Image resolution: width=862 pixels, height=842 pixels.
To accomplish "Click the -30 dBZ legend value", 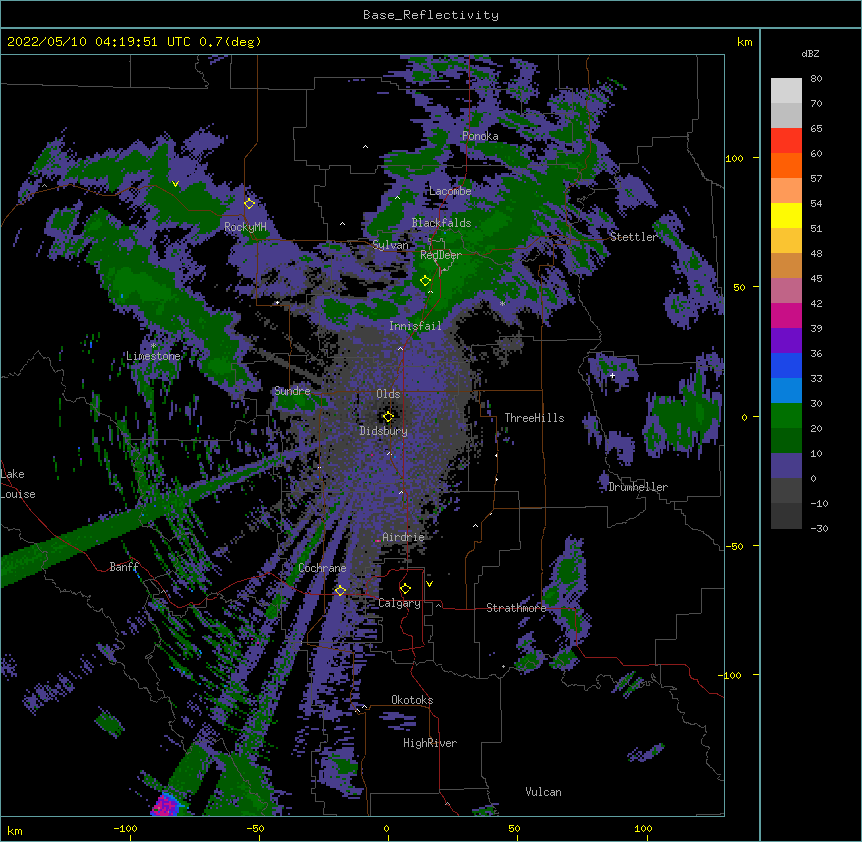I will pyautogui.click(x=819, y=528).
